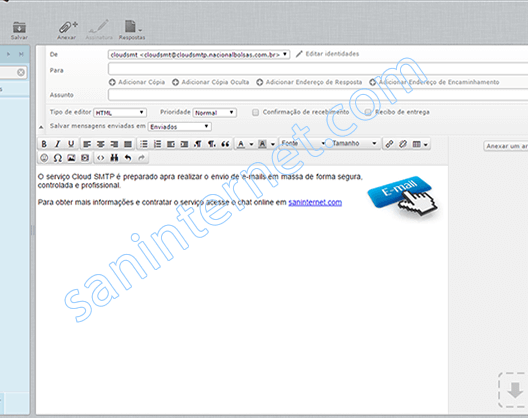Open the Tamanho size dropdown
The width and height of the screenshot is (528, 418).
(x=354, y=143)
